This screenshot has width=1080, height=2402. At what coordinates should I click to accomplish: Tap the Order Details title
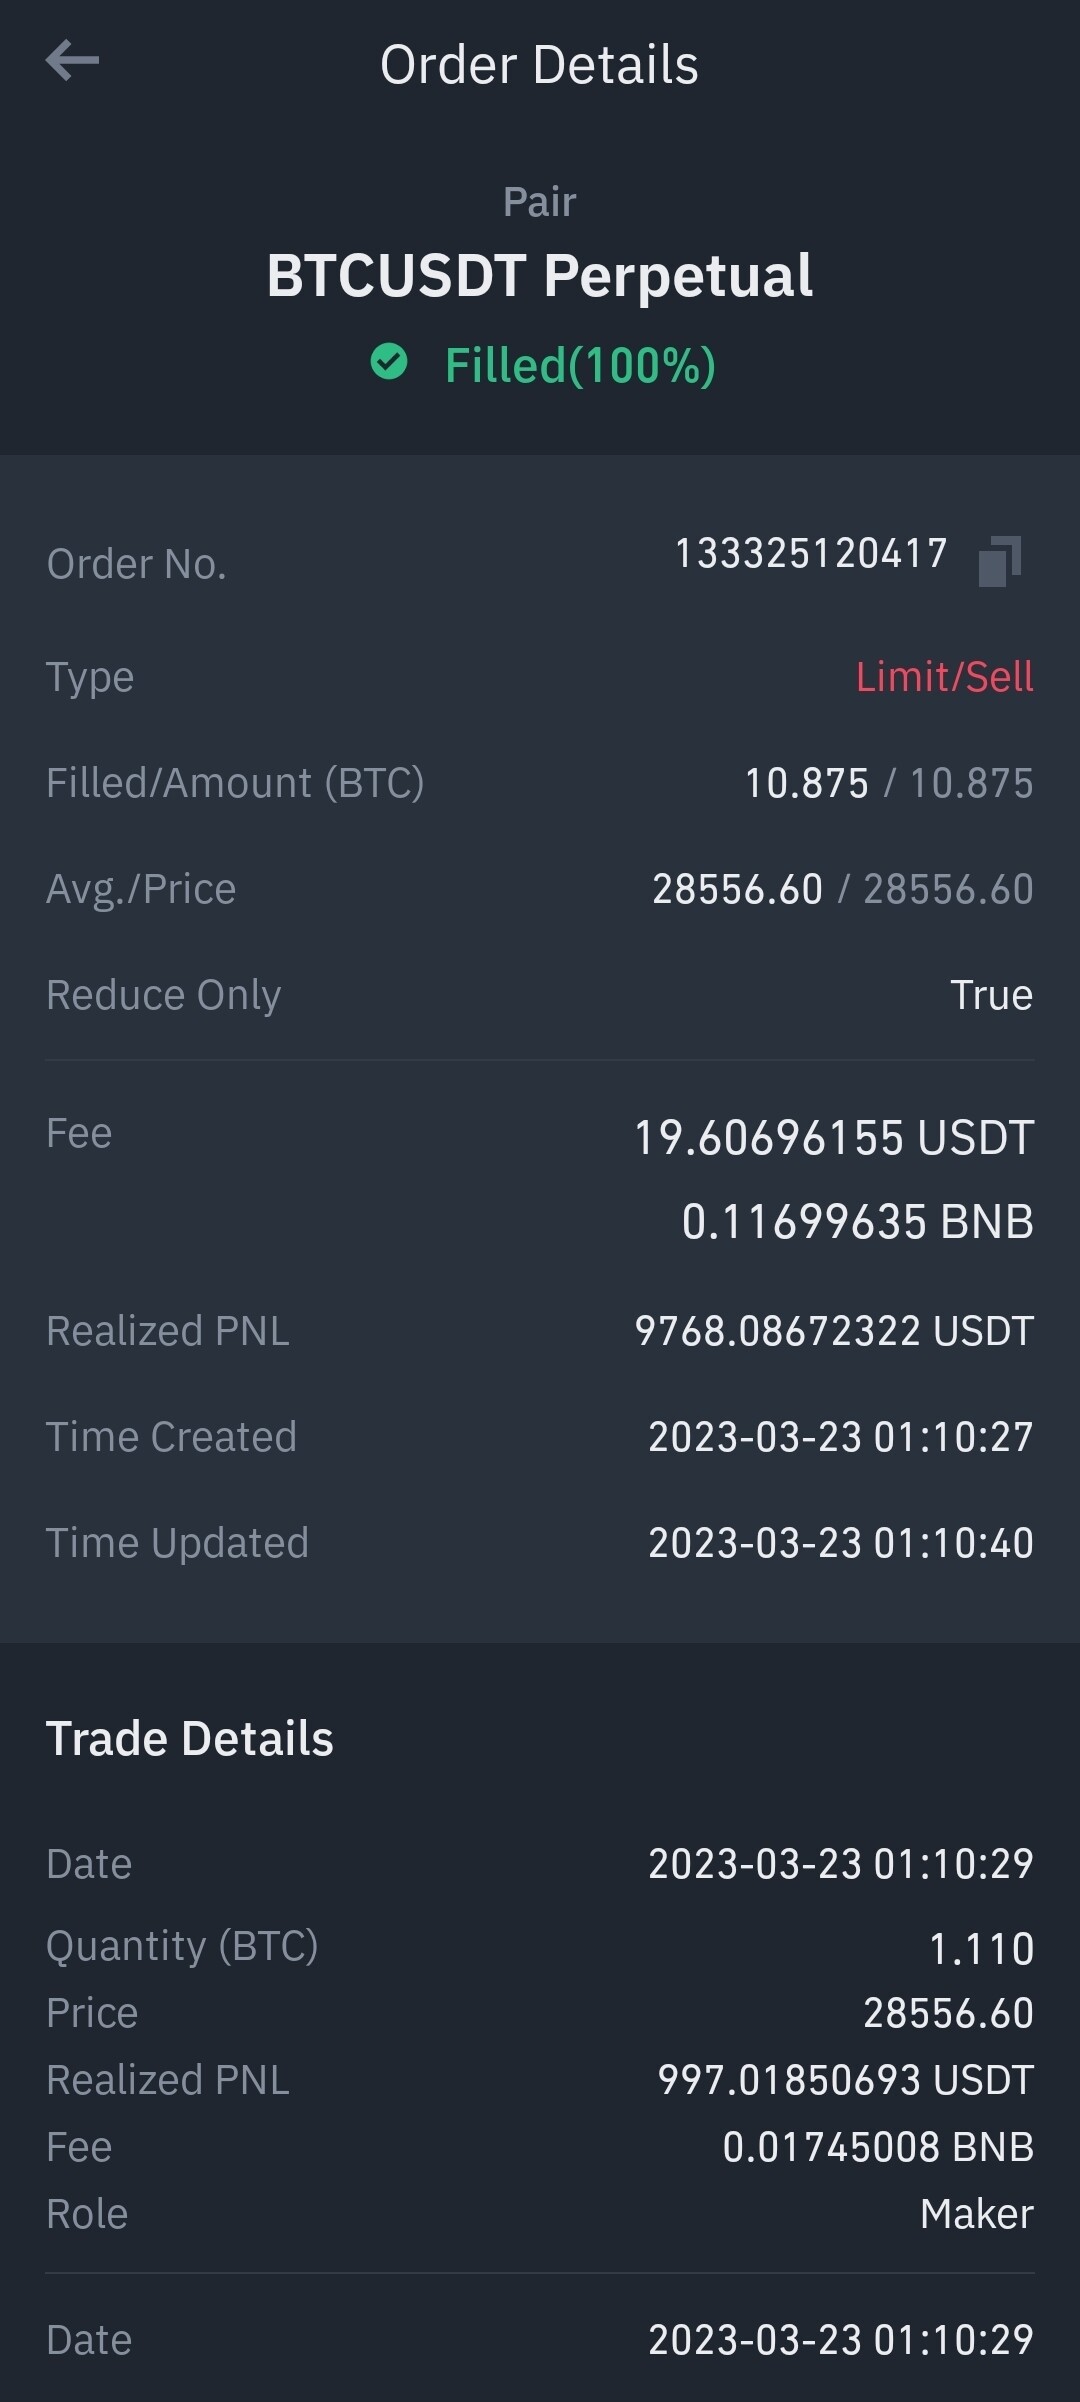tap(539, 66)
